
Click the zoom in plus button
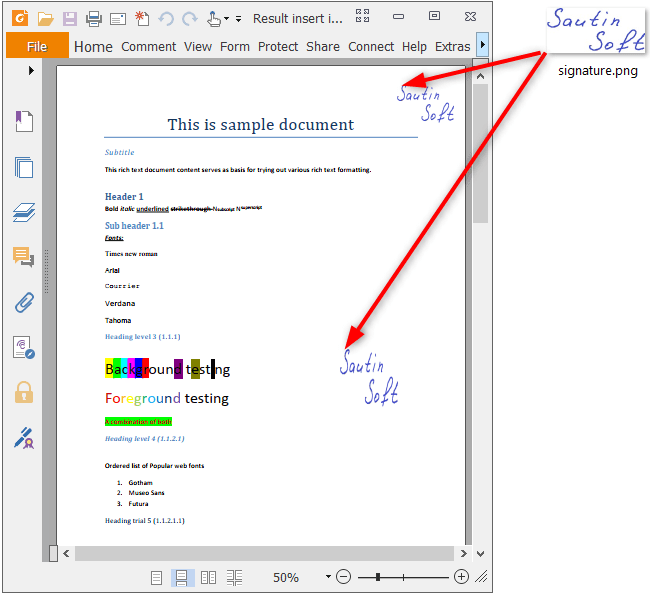tap(461, 577)
